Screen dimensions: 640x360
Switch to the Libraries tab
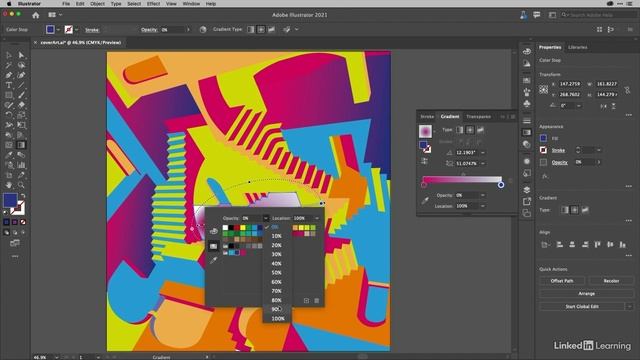(x=578, y=47)
